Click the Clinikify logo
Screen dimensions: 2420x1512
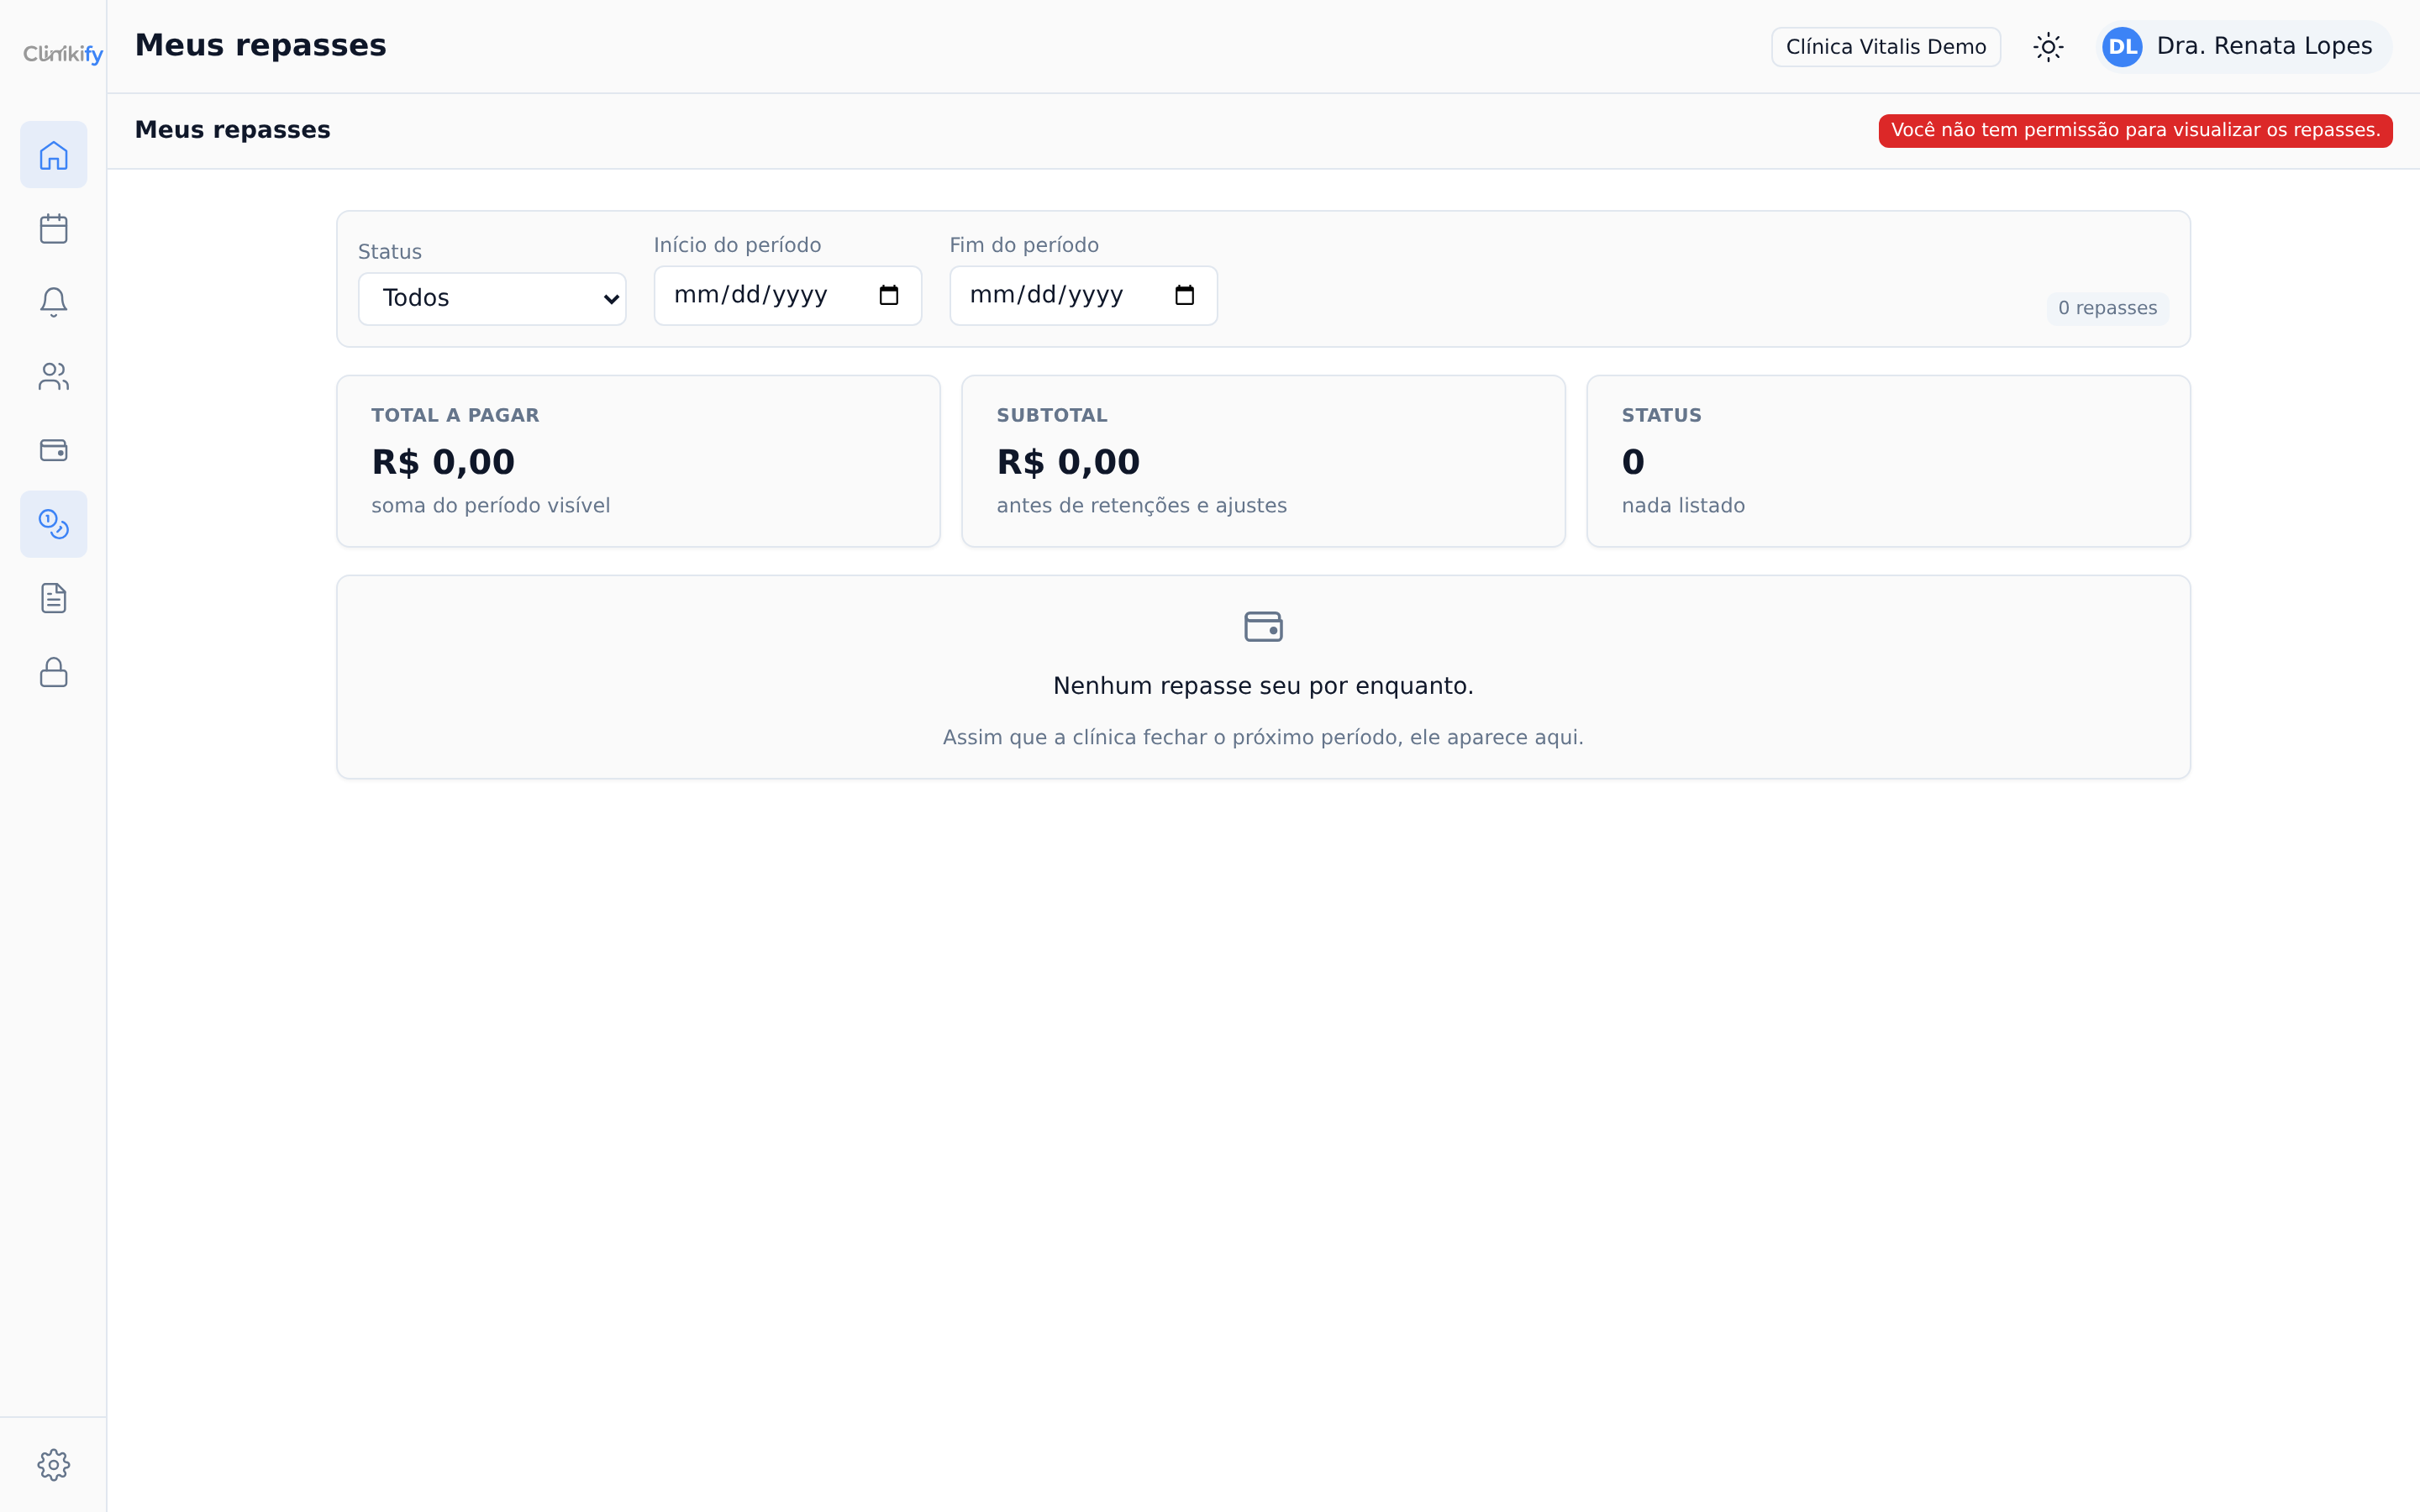63,54
